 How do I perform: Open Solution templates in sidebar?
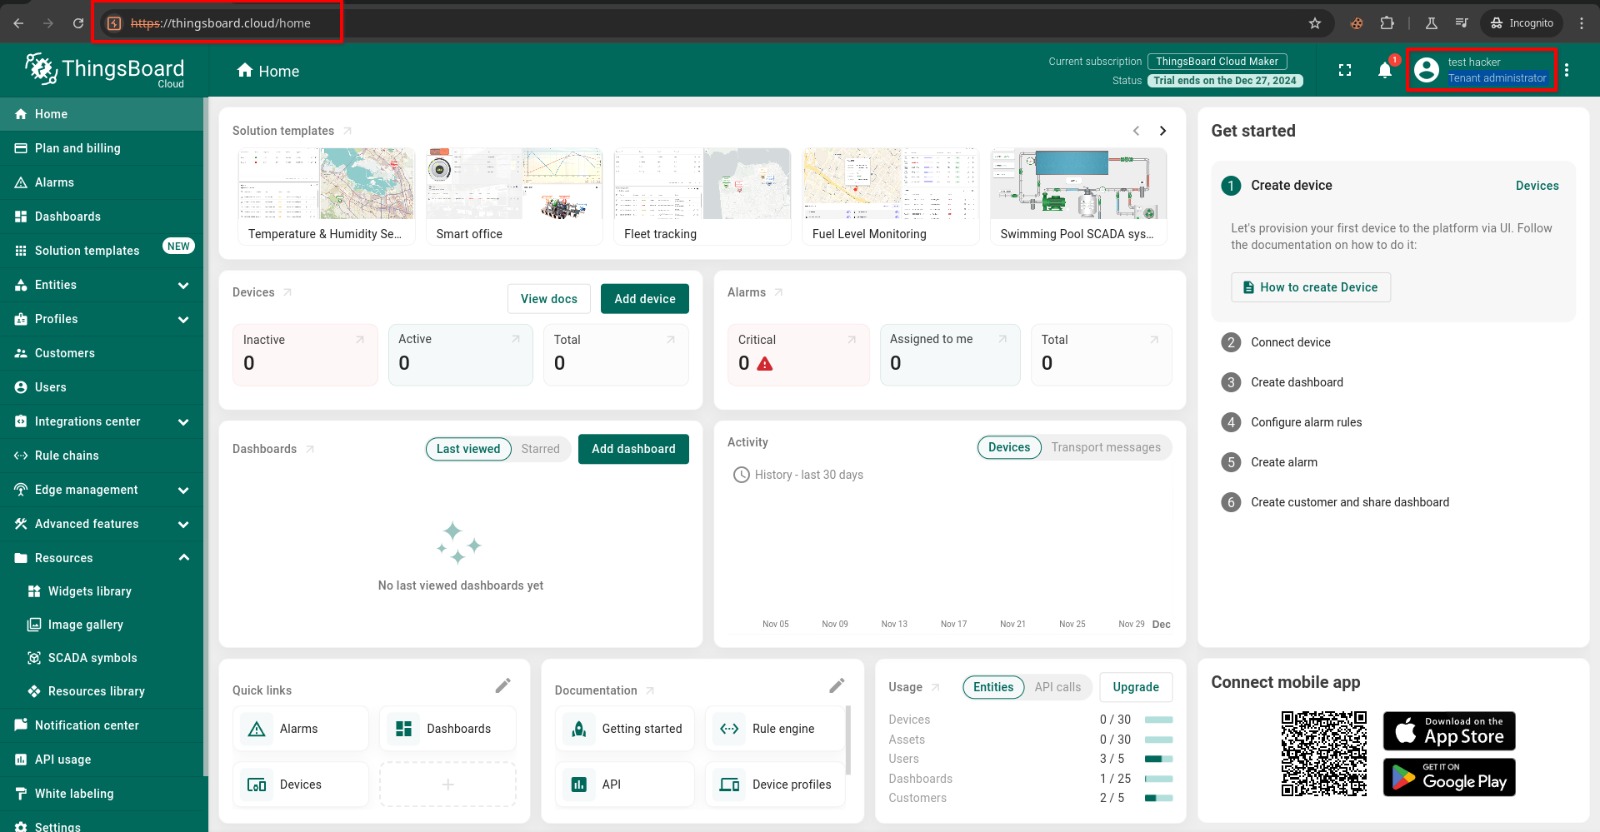click(102, 250)
